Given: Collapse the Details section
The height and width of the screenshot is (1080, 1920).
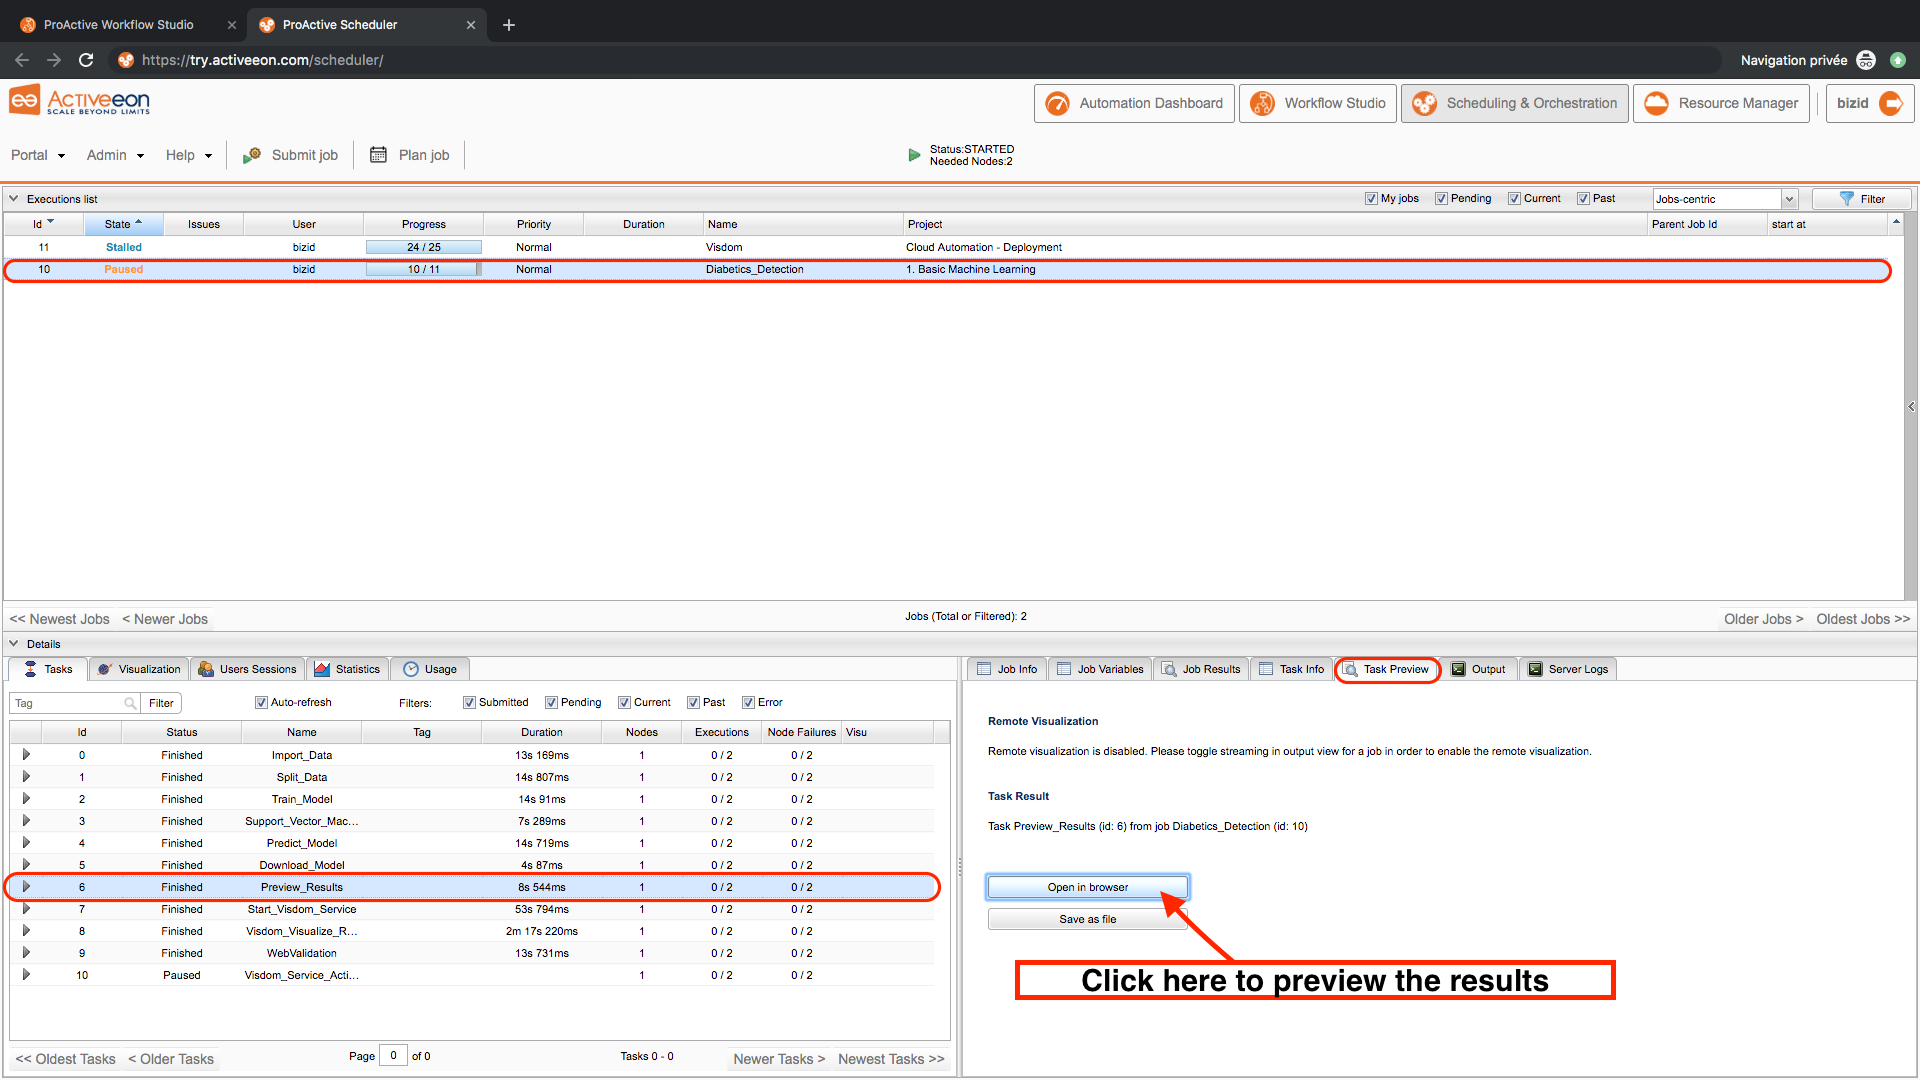Looking at the screenshot, I should click(14, 644).
